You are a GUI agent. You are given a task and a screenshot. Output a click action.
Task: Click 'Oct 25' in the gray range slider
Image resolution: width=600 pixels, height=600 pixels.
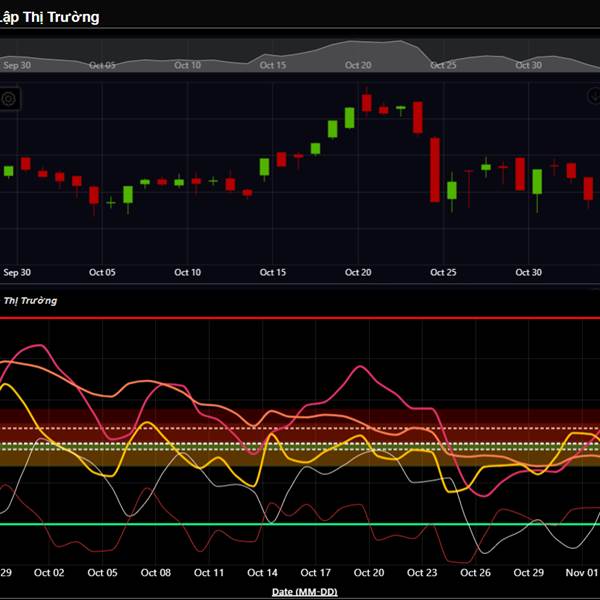coord(443,65)
